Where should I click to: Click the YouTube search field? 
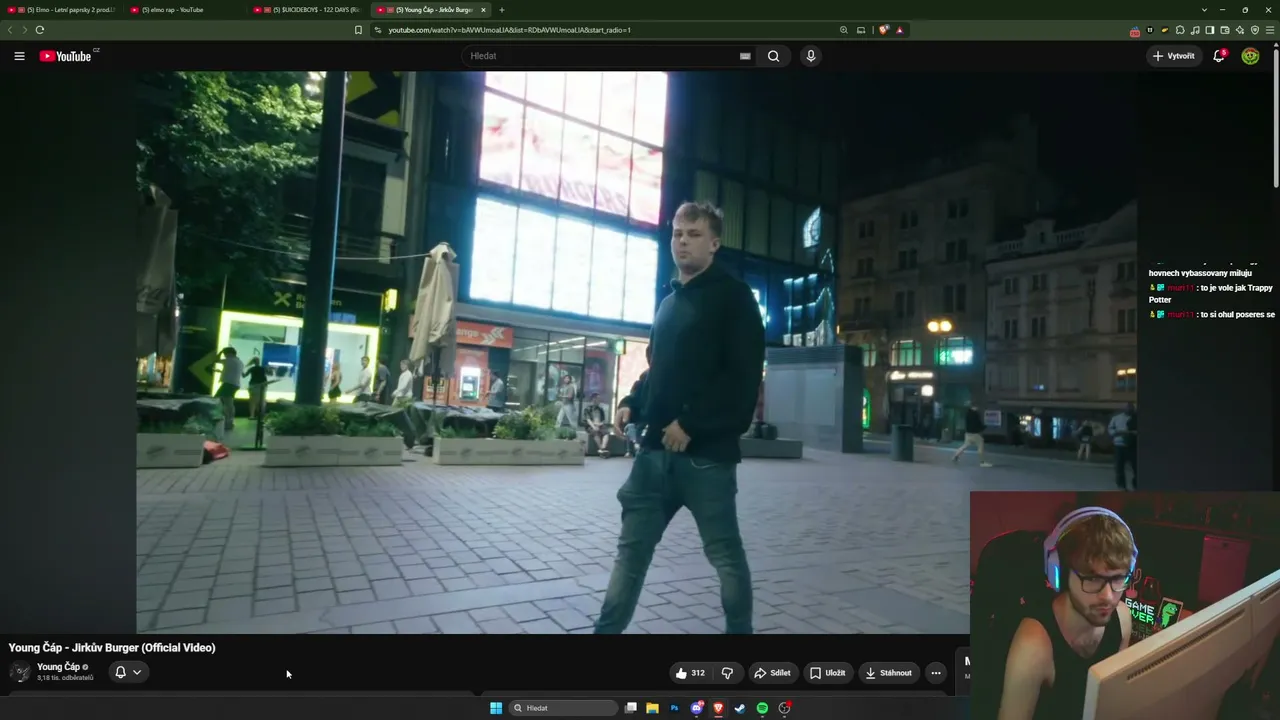point(600,56)
